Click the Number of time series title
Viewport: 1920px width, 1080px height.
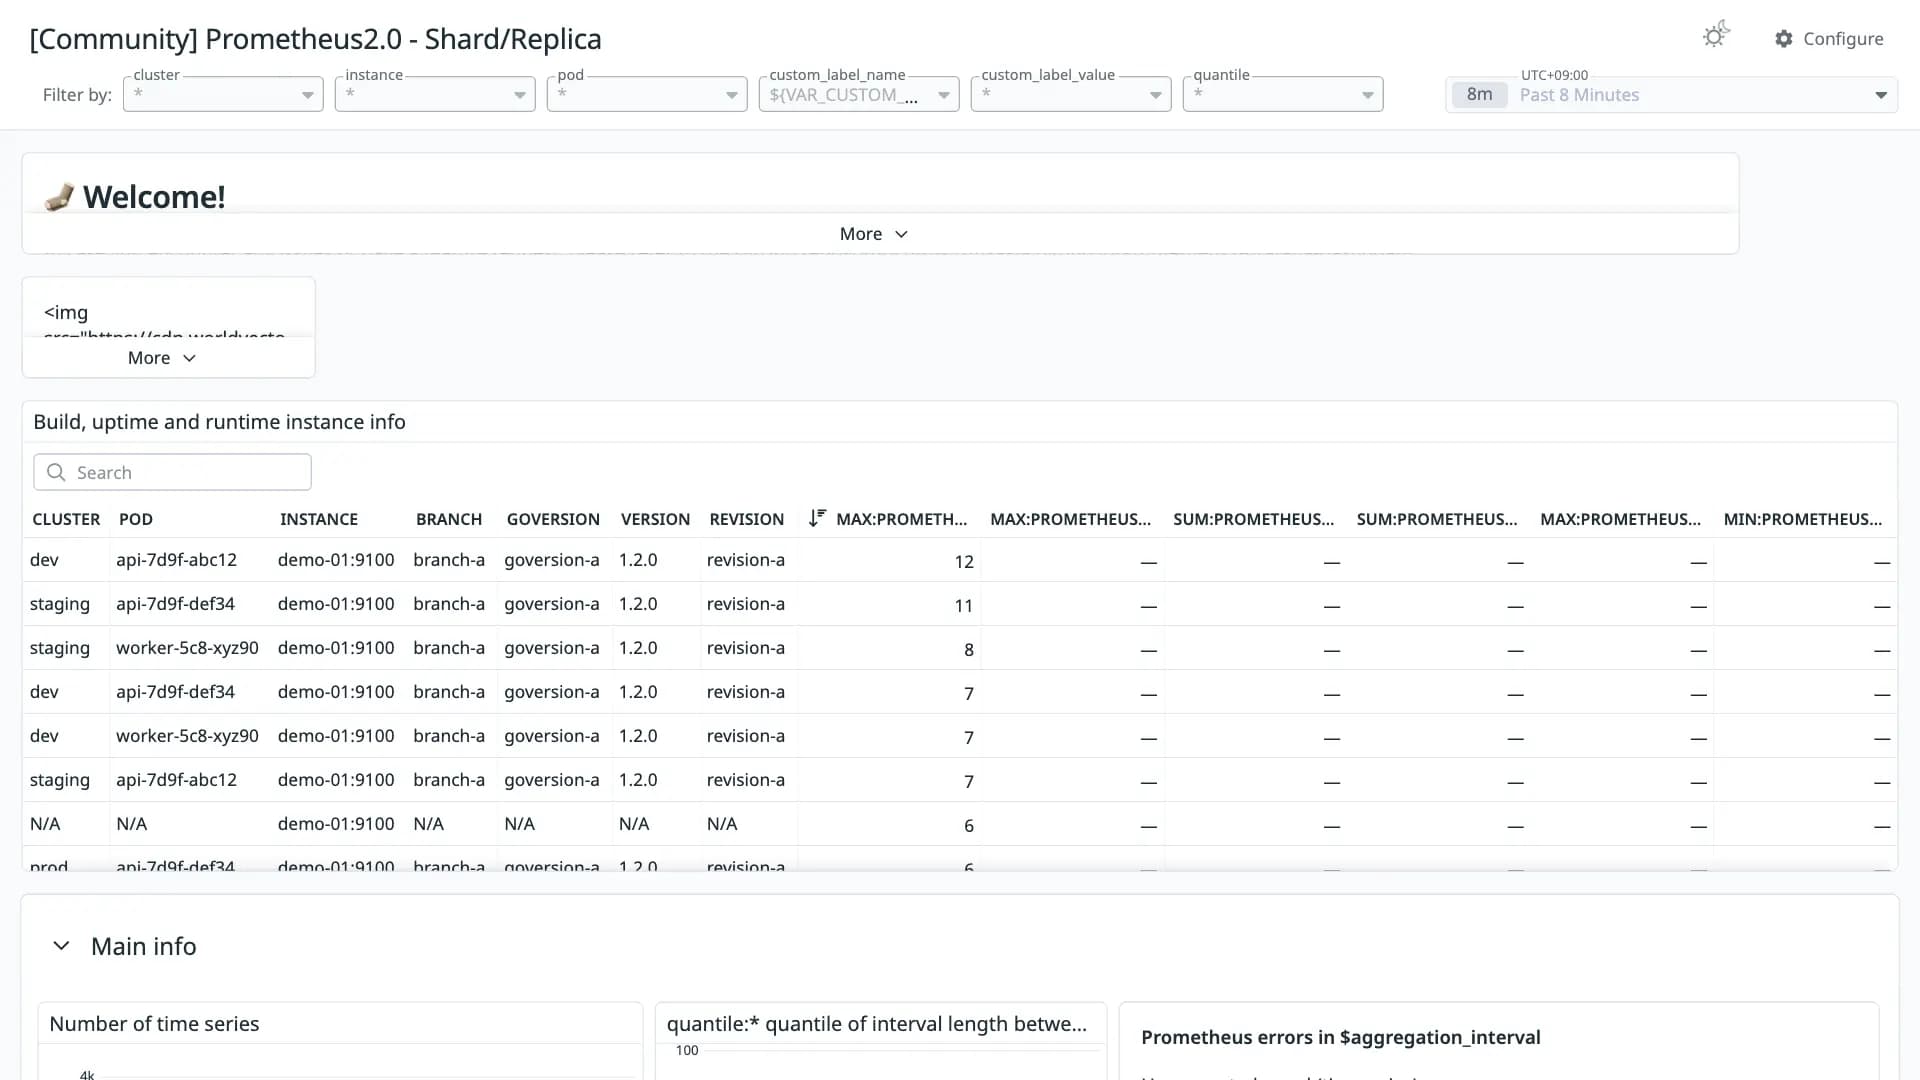(154, 1024)
